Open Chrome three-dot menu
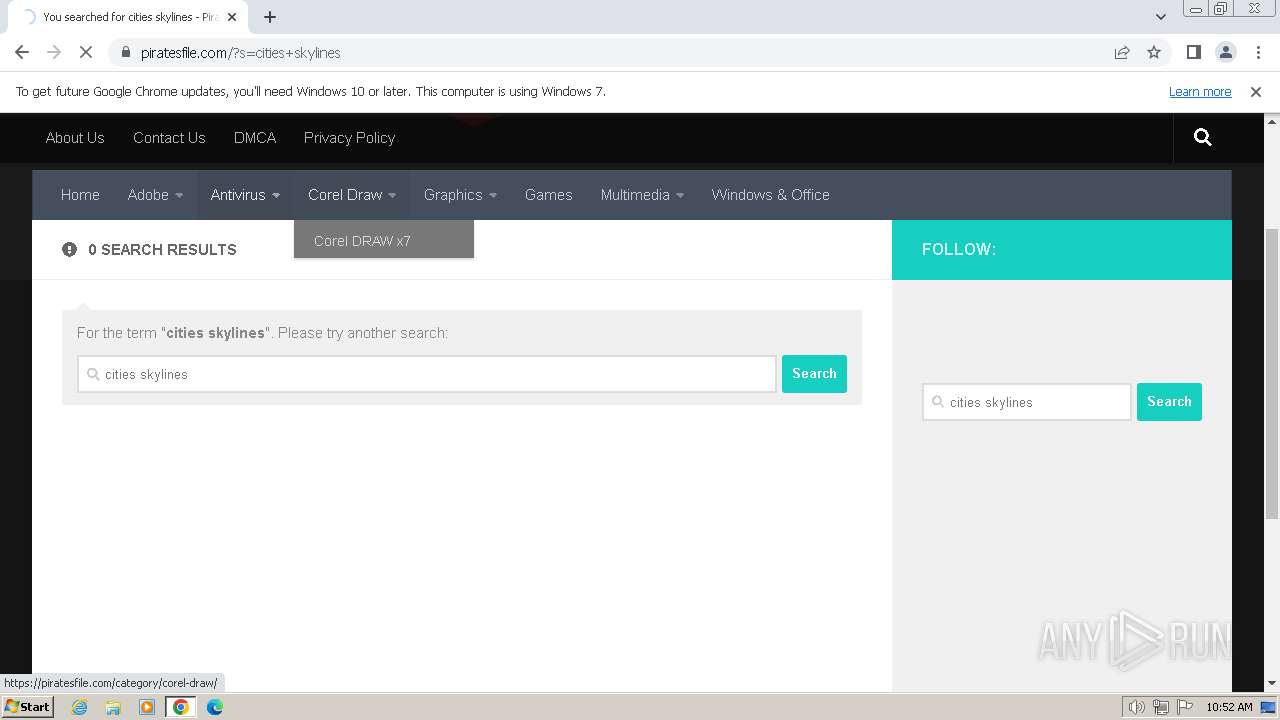This screenshot has height=720, width=1280. point(1257,52)
